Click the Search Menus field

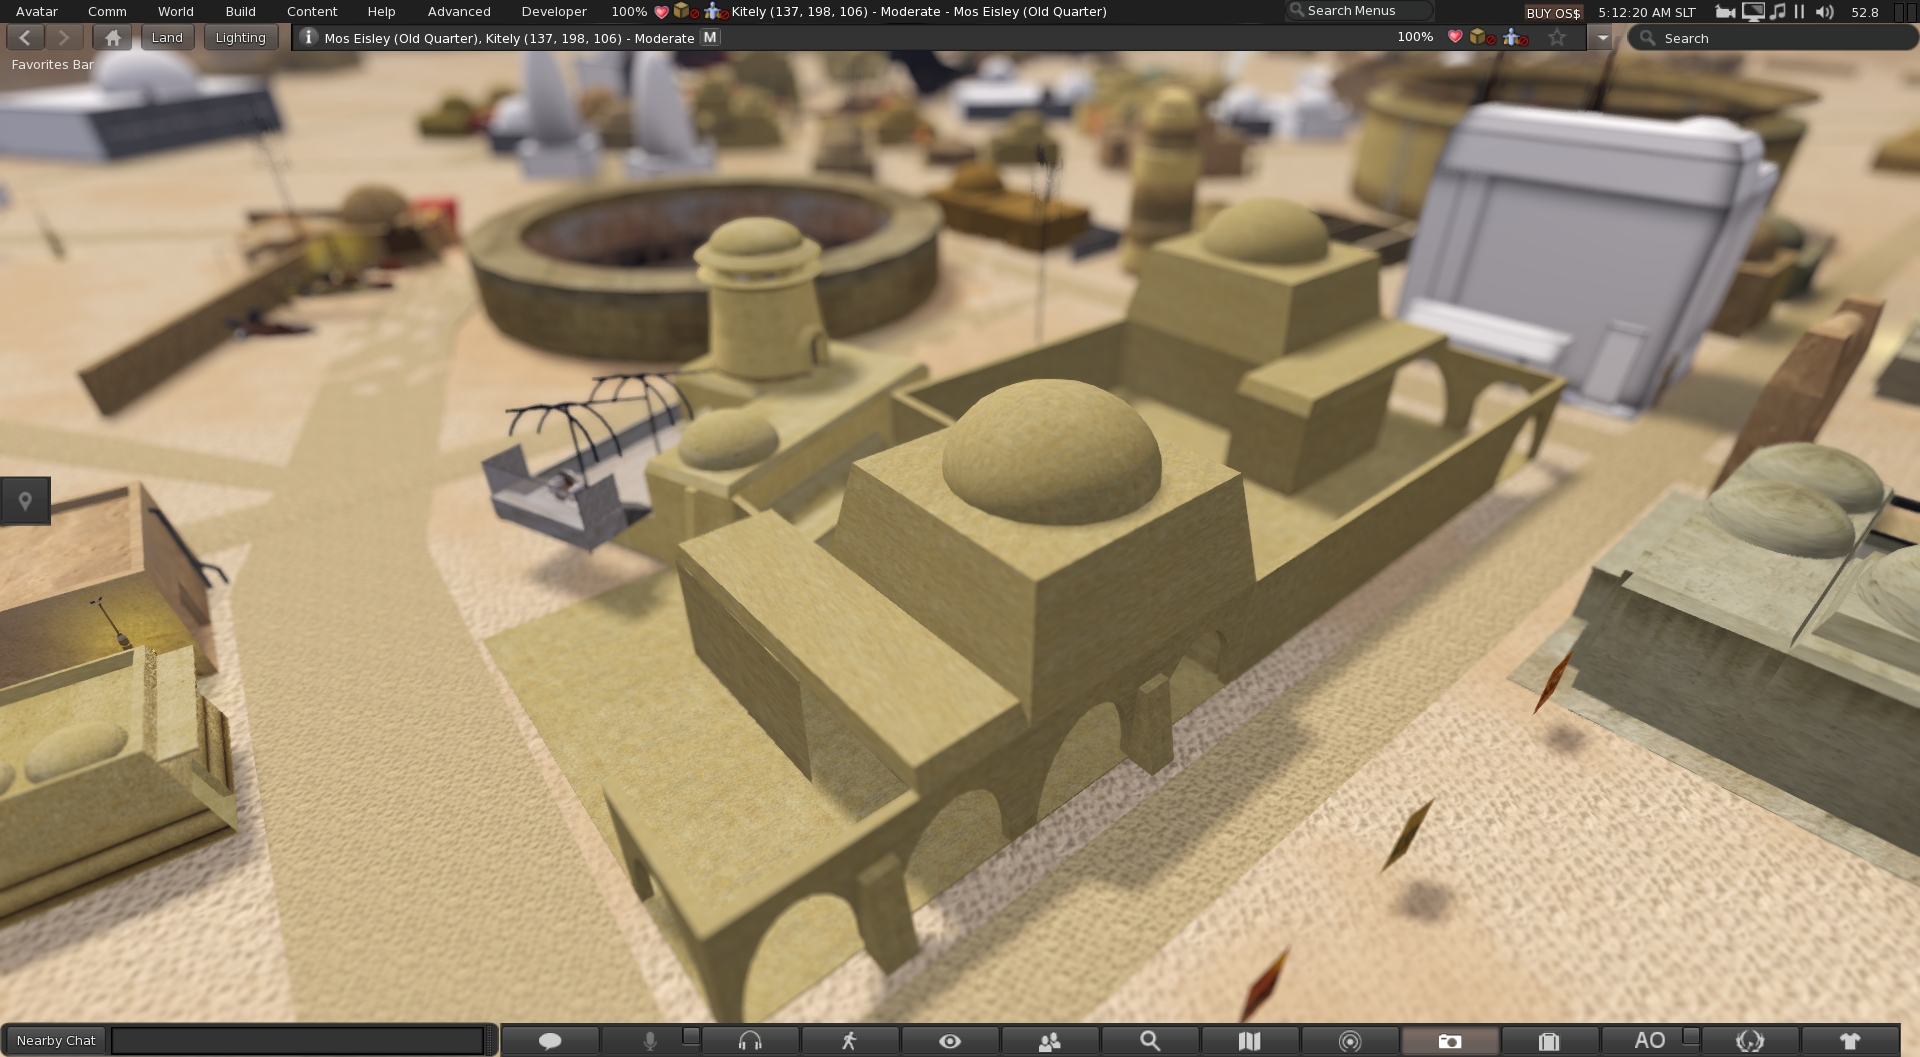[x=1359, y=11]
